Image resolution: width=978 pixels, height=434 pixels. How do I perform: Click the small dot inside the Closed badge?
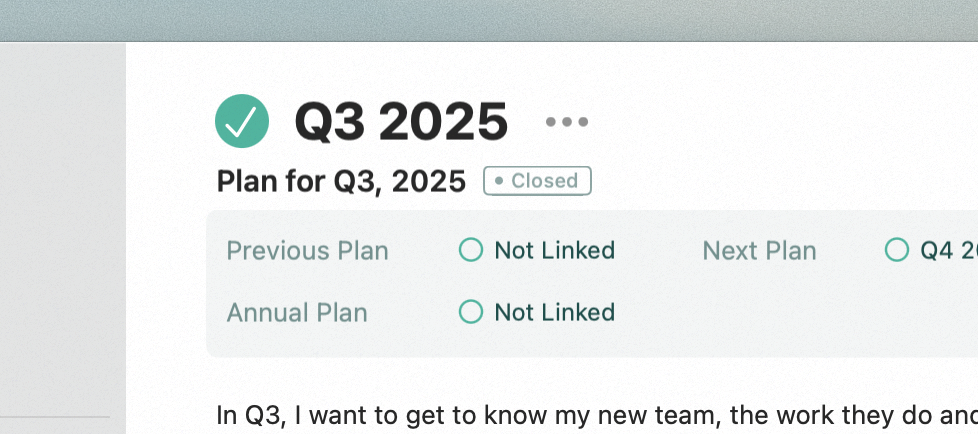499,181
